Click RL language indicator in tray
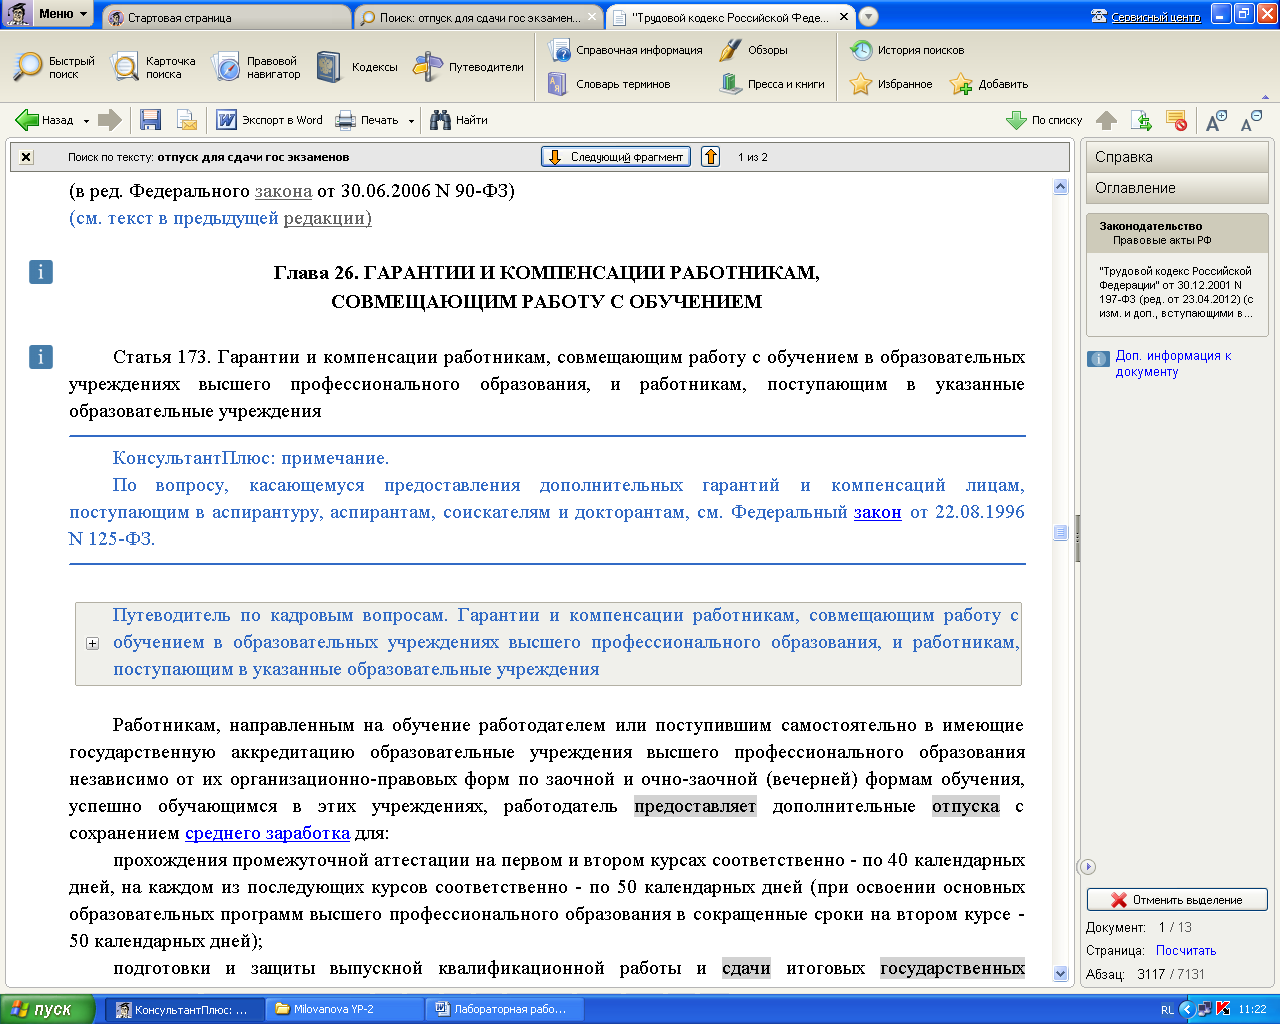 click(x=1167, y=1010)
